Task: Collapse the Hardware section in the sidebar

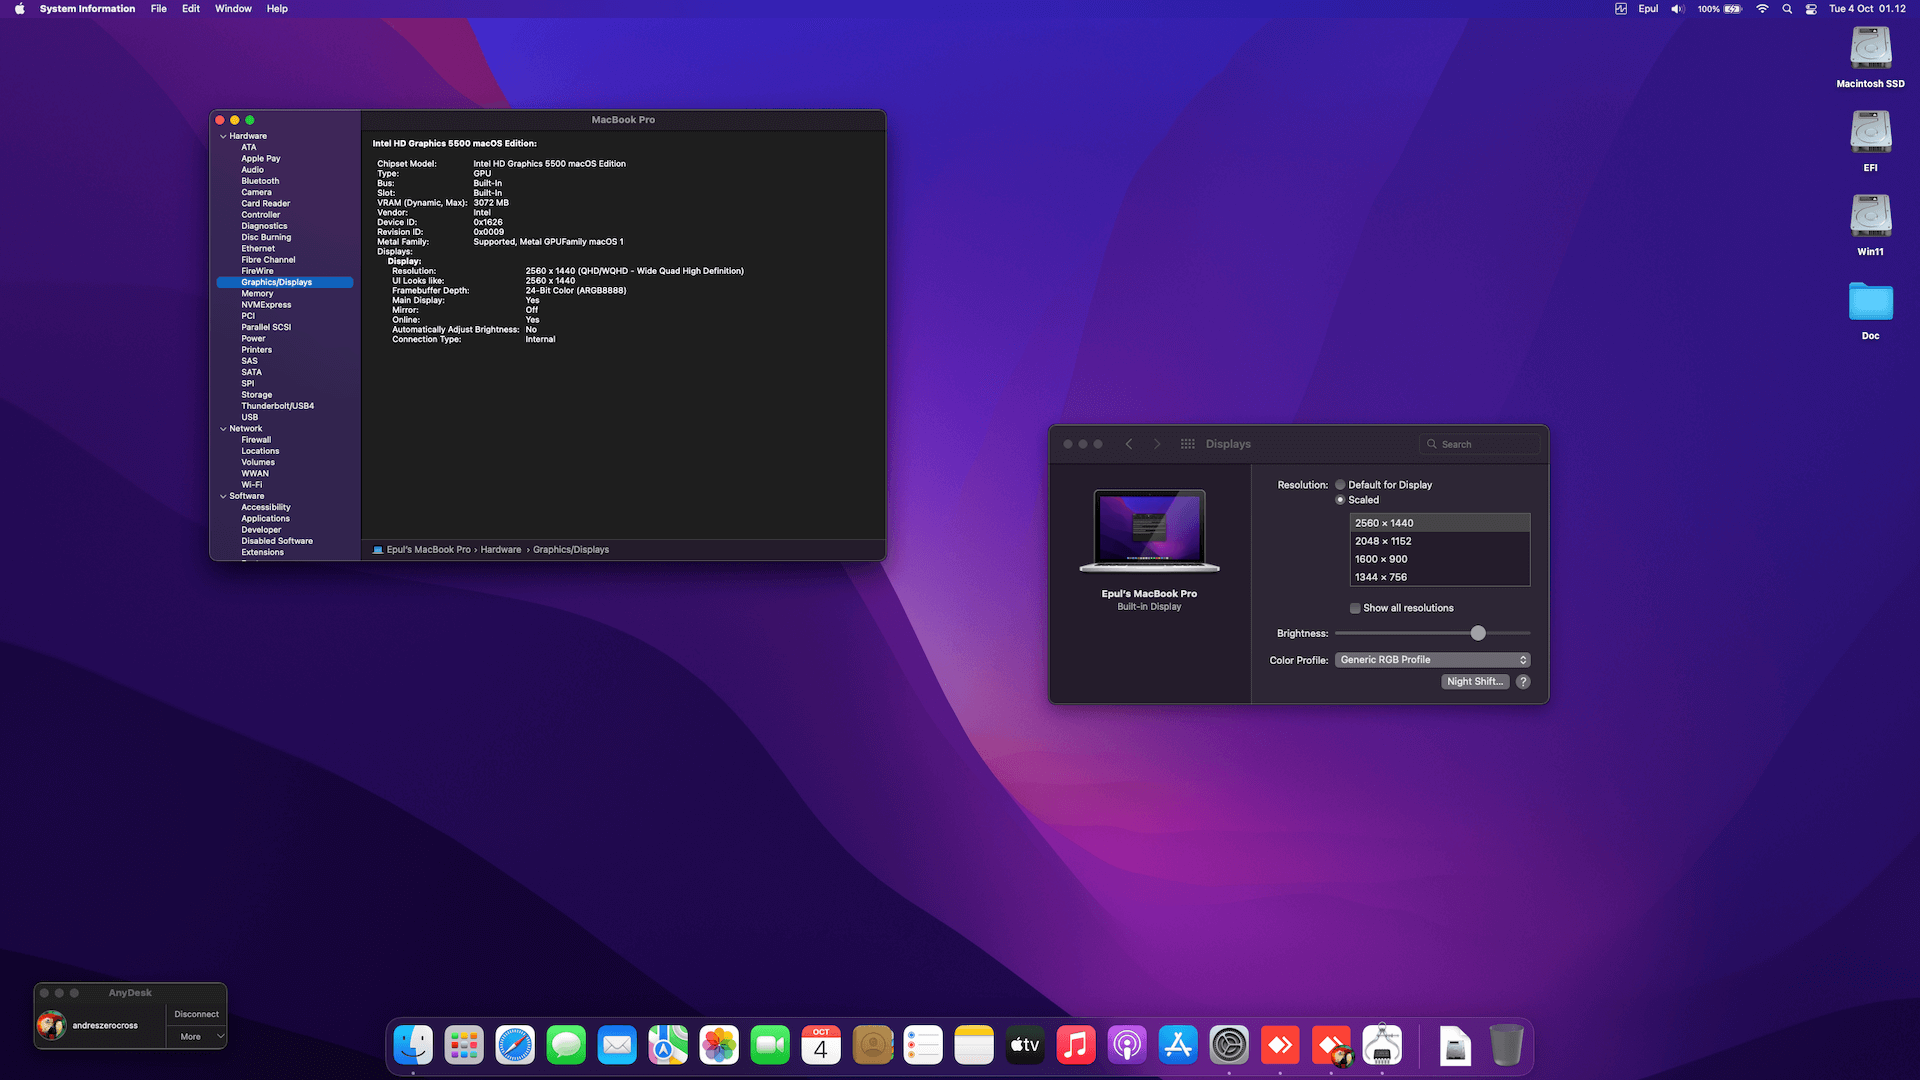Action: [x=223, y=136]
